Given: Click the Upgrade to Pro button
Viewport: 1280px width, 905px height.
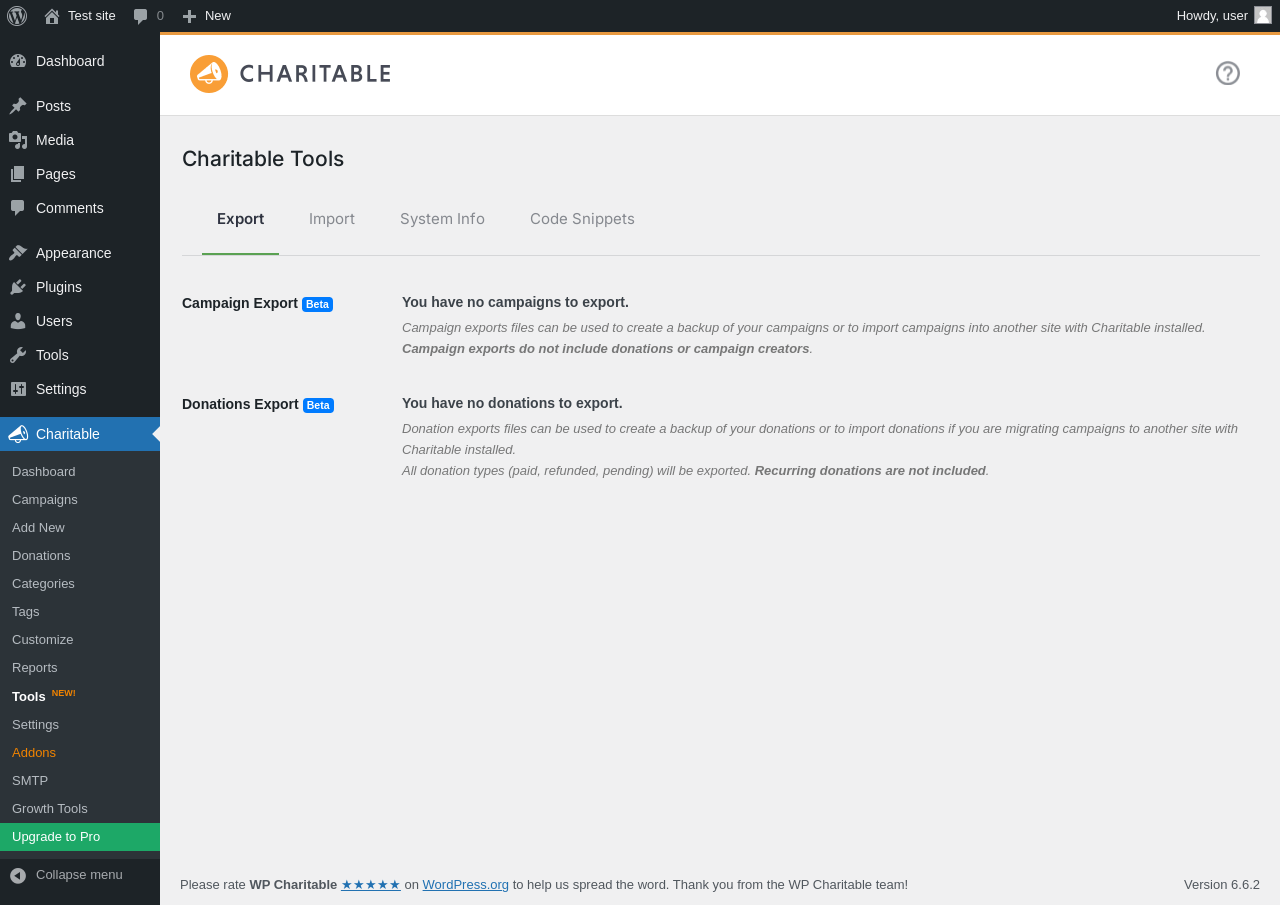Looking at the screenshot, I should coord(80,837).
